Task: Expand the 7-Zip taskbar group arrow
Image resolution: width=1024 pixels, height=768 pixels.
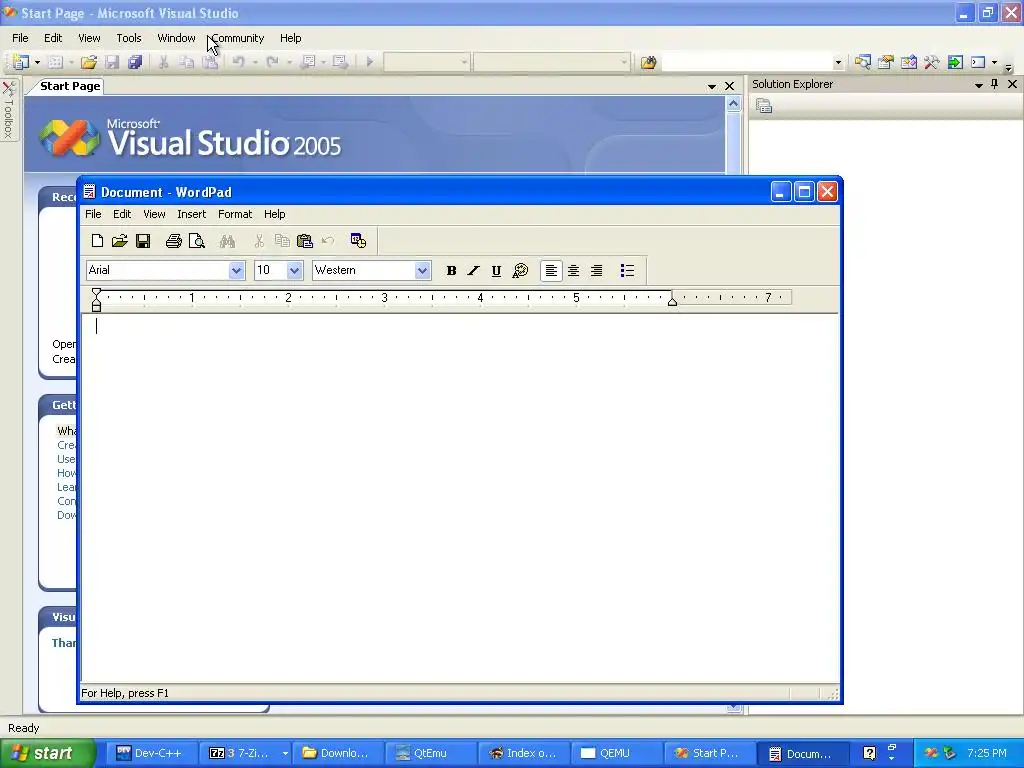Action: point(285,754)
